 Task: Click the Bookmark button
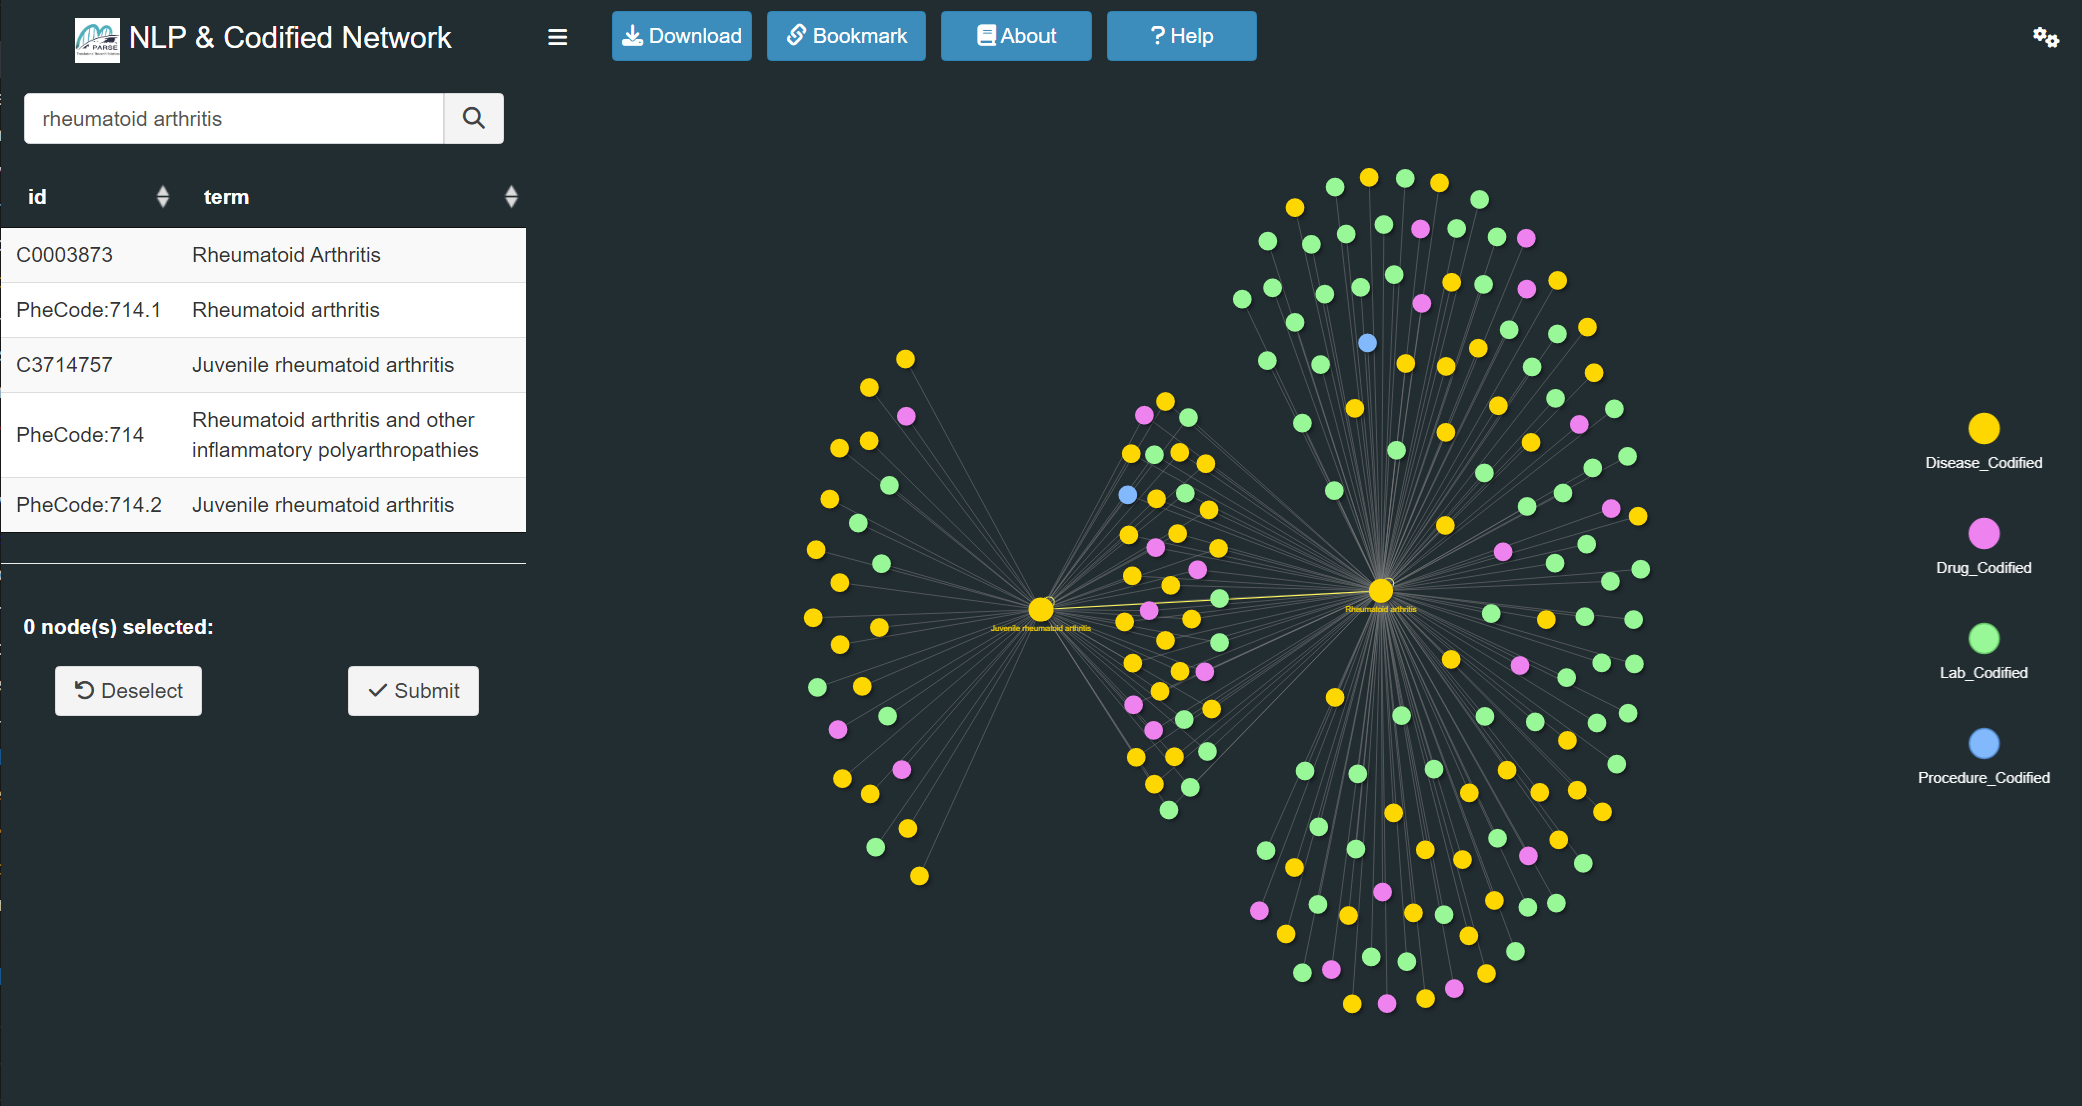click(846, 36)
